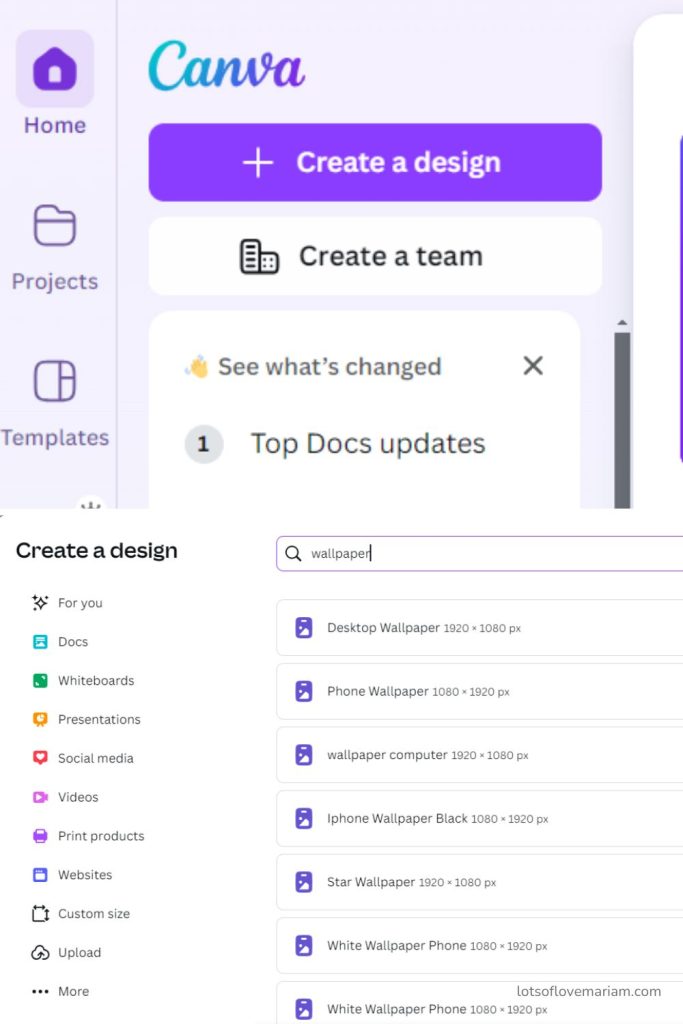Click the Create a design heading
The image size is (683, 1024).
(x=97, y=551)
